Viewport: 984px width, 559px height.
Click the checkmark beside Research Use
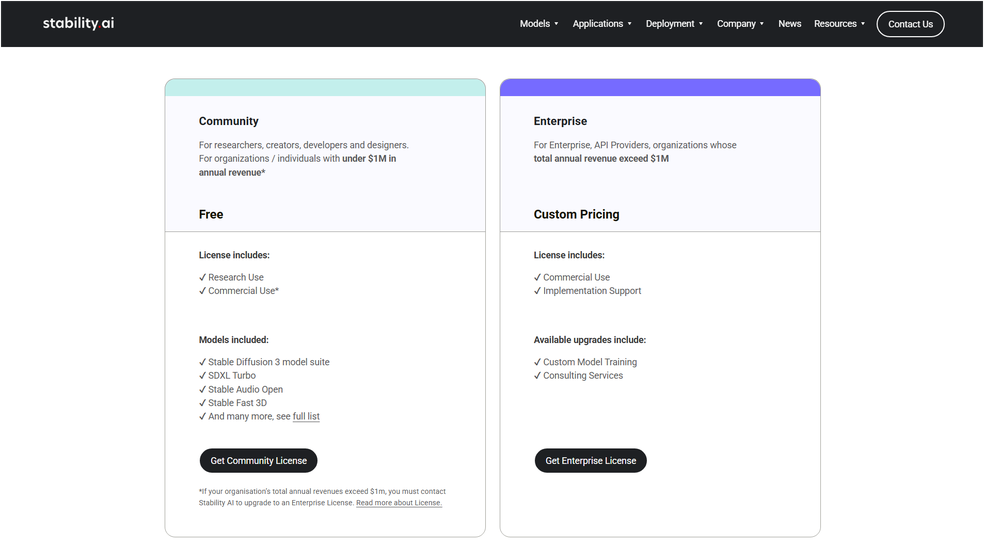(x=203, y=278)
